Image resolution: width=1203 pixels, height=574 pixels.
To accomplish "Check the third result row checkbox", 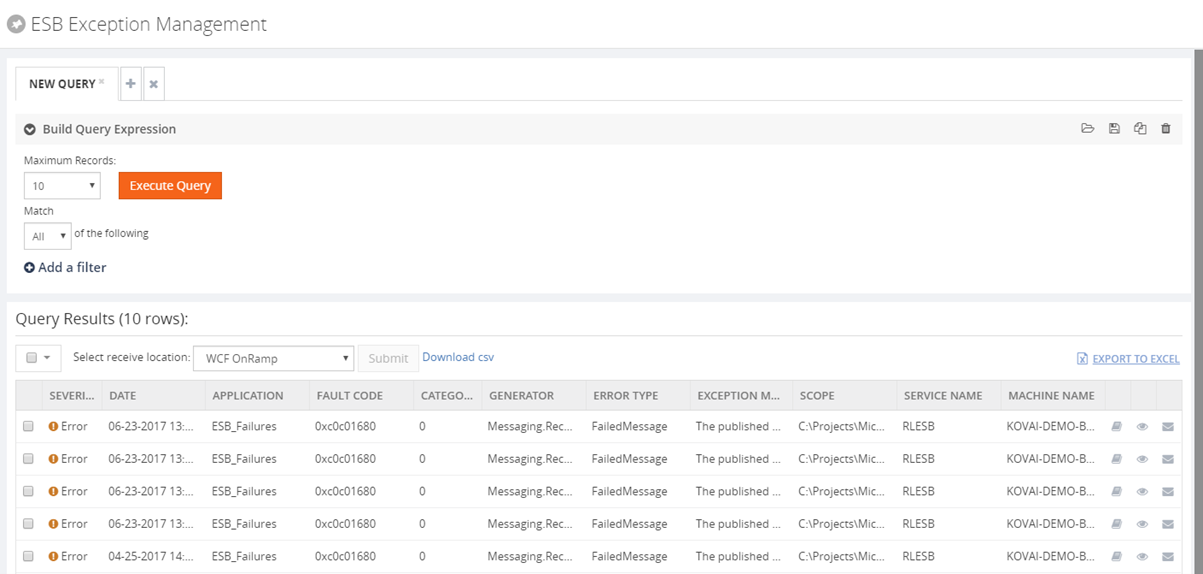I will [28, 491].
